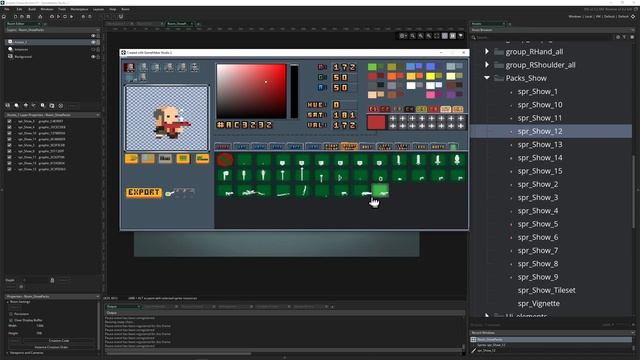Choose the flag weapon tile in second row

(224, 176)
